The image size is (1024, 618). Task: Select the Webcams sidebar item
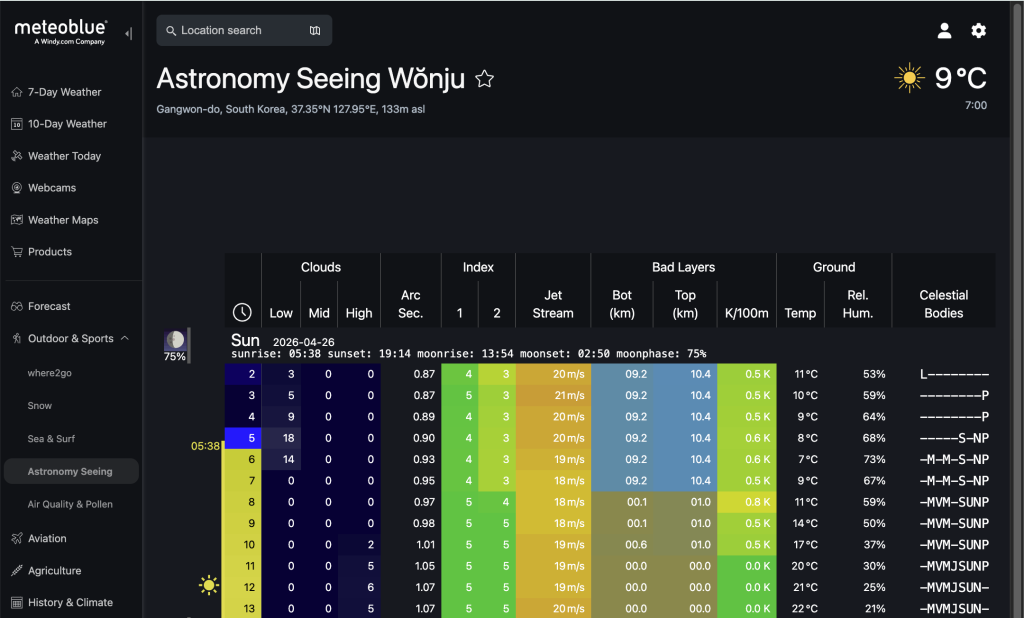[x=52, y=188]
